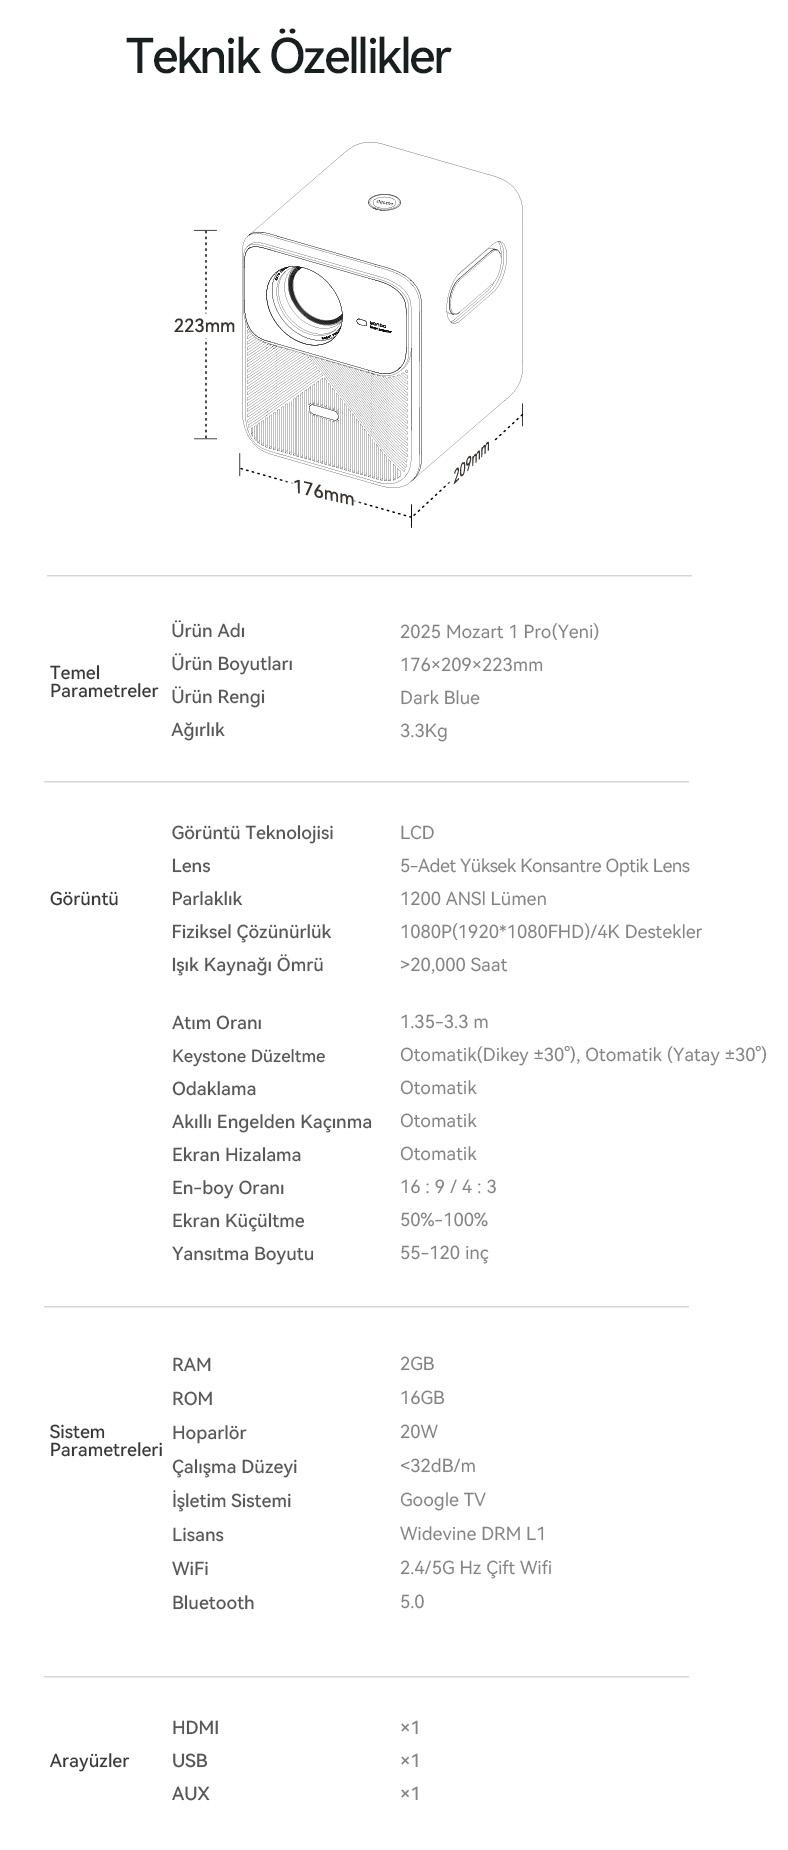This screenshot has width=788, height=1850.
Task: Click the Sistem Parametreleri section label
Action: point(105,1440)
